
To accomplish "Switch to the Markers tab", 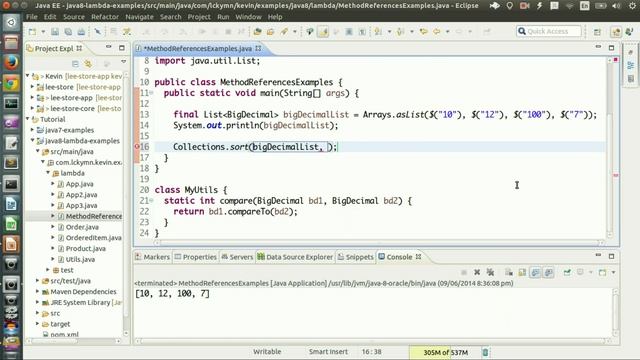I will 152,257.
